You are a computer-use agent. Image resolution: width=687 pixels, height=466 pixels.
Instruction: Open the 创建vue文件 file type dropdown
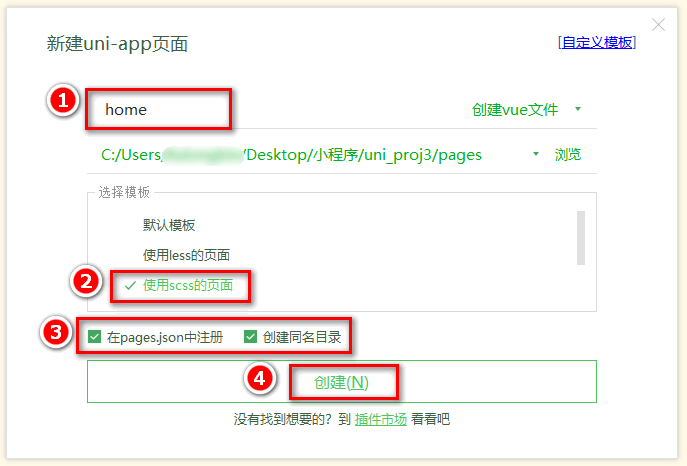[x=515, y=109]
